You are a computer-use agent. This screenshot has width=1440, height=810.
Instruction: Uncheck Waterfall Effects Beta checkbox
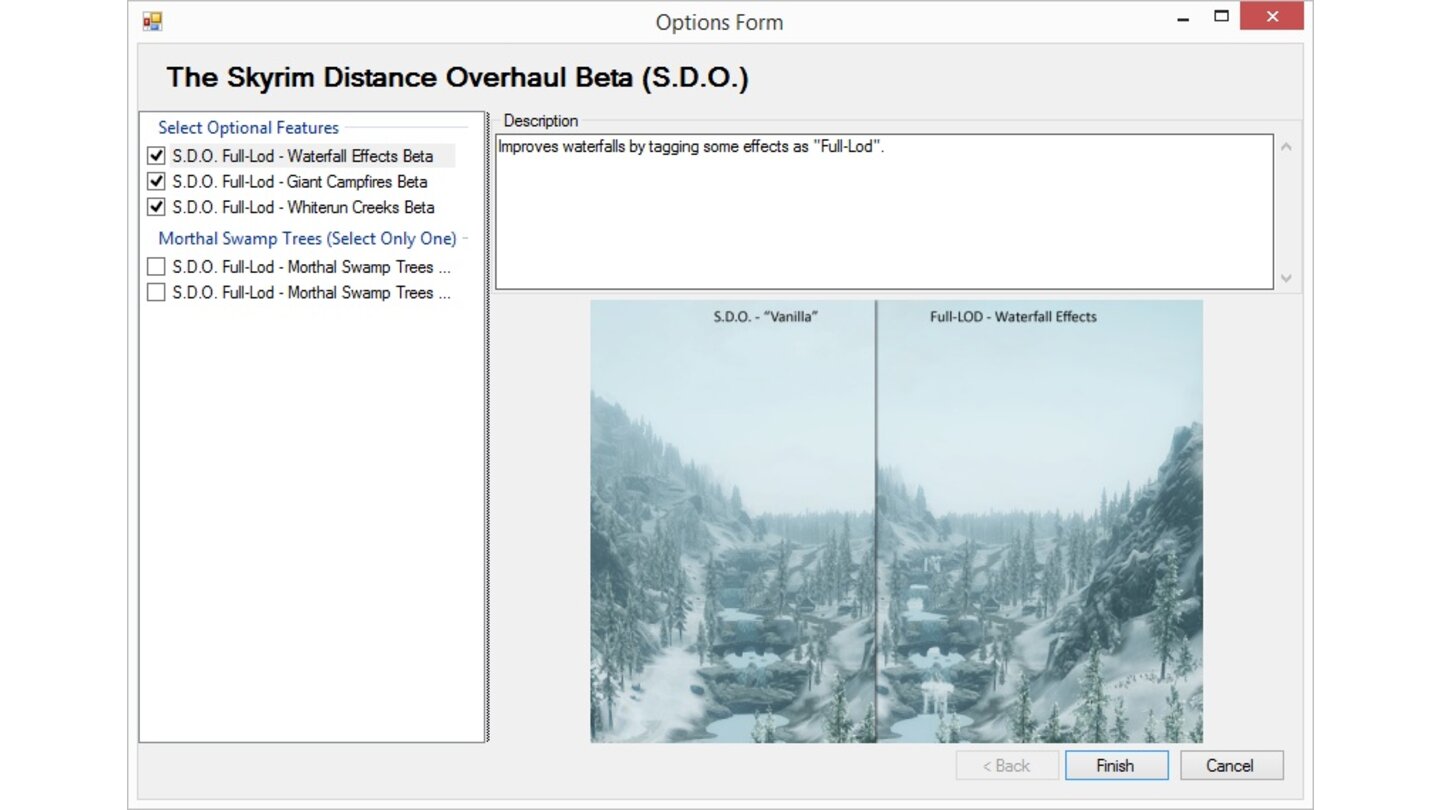point(156,156)
